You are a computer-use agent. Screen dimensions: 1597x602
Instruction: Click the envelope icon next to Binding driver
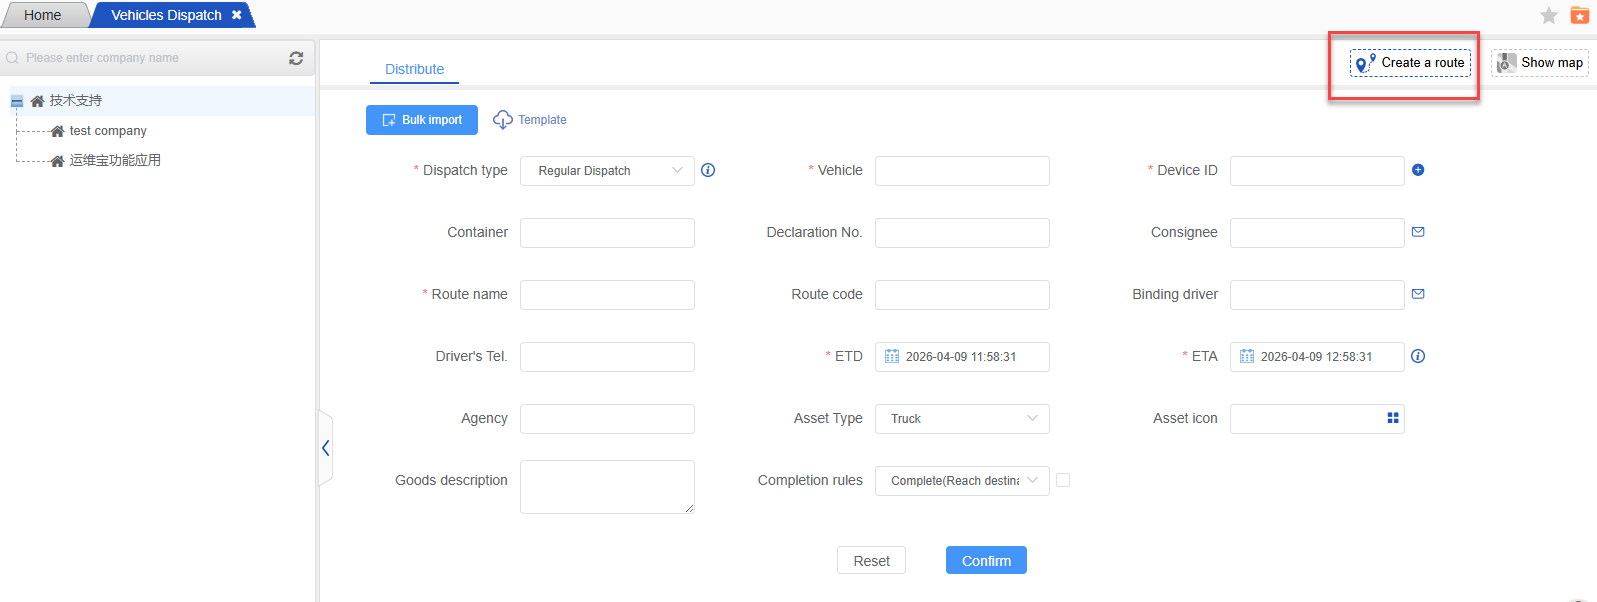[x=1418, y=294]
